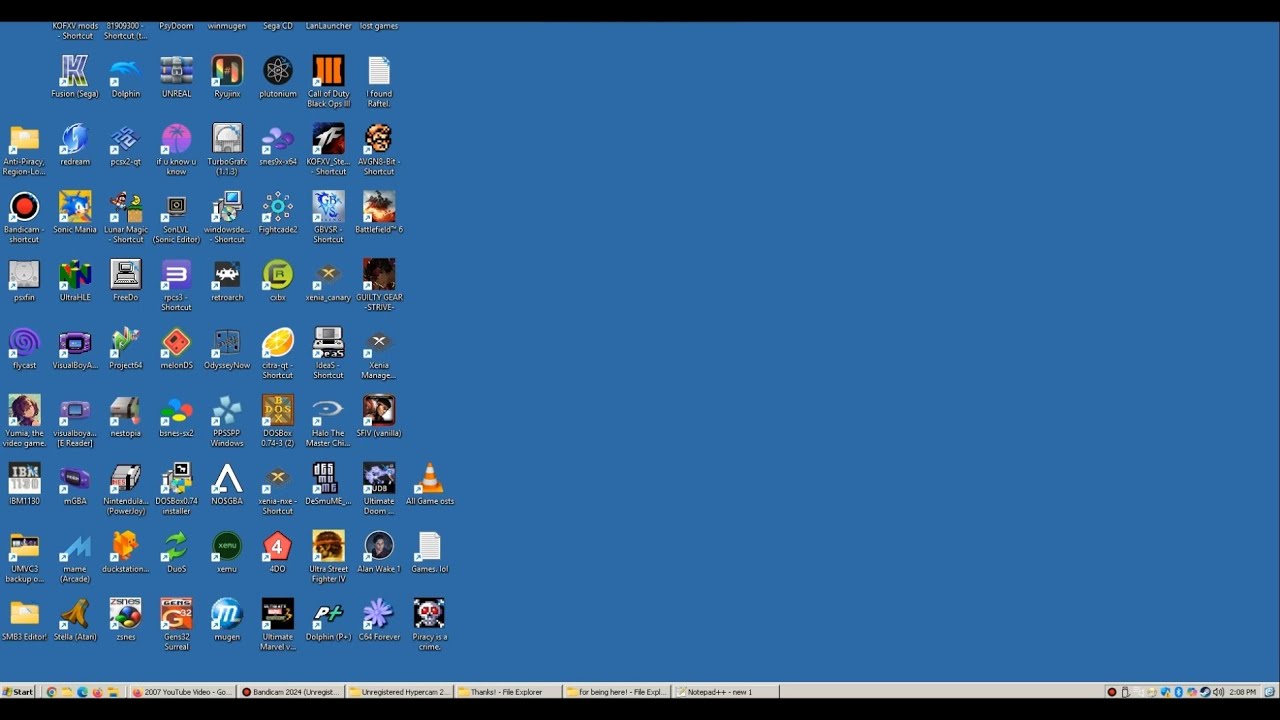Viewport: 1280px width, 720px height.
Task: Switch to Unregistered Hypercam 2 taskbar button
Action: click(400, 692)
